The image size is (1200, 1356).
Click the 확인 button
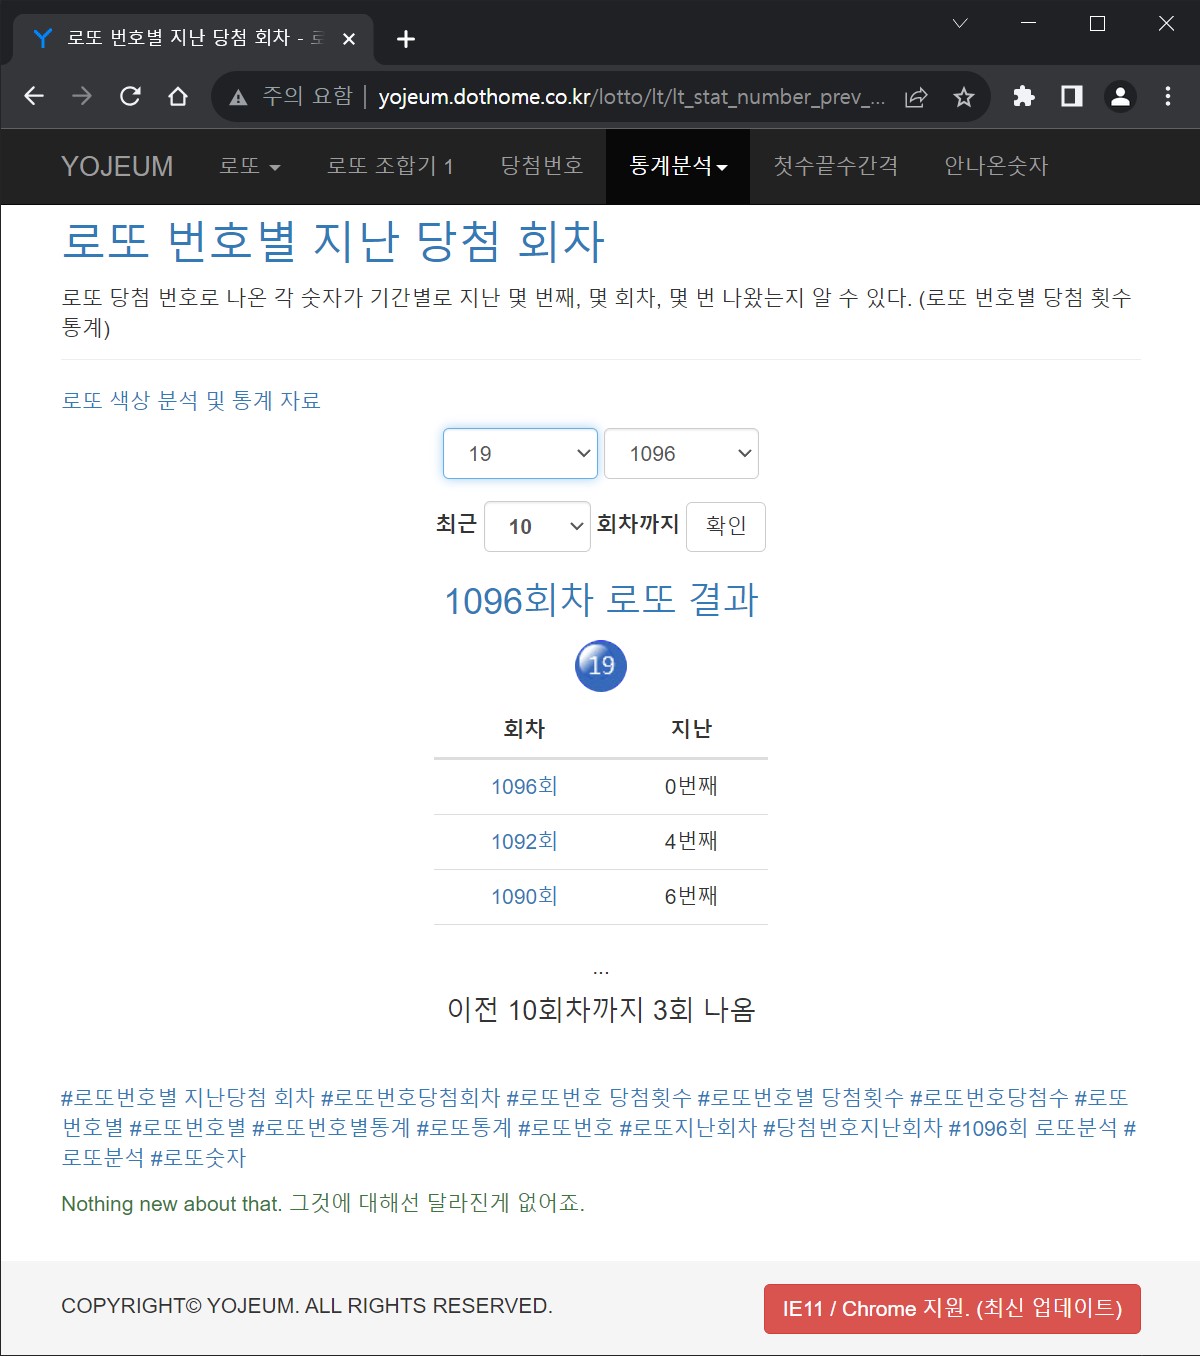(x=726, y=526)
